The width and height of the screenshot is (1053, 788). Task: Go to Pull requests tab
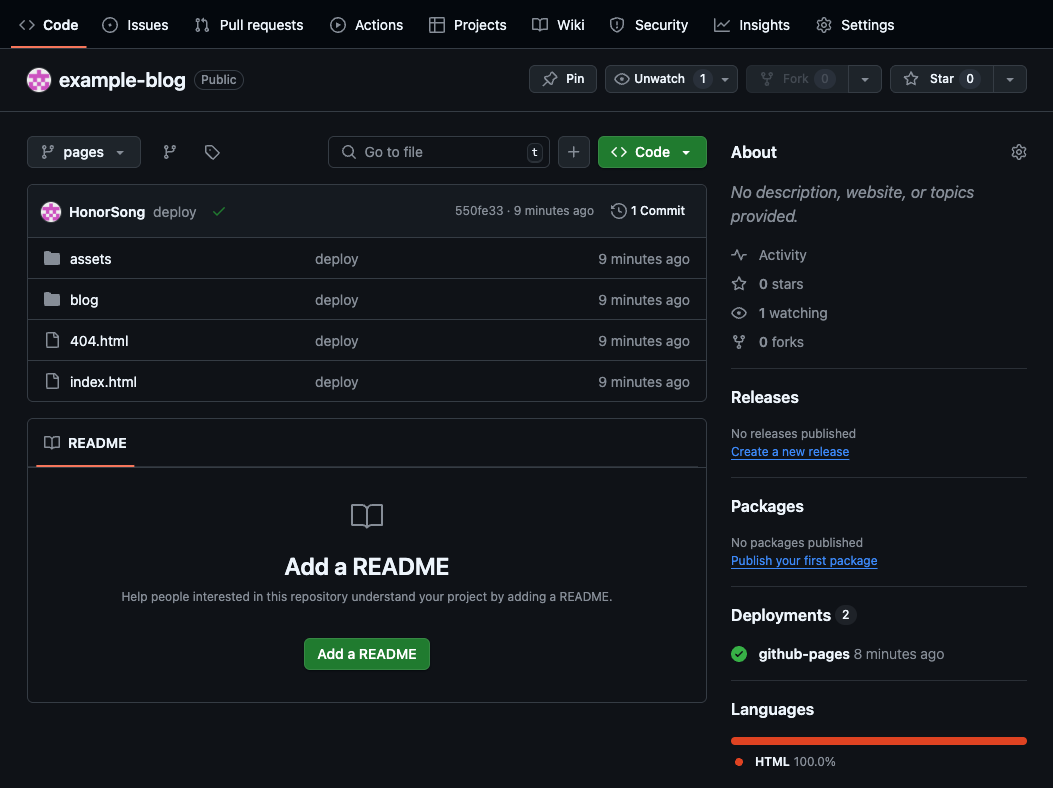click(249, 25)
